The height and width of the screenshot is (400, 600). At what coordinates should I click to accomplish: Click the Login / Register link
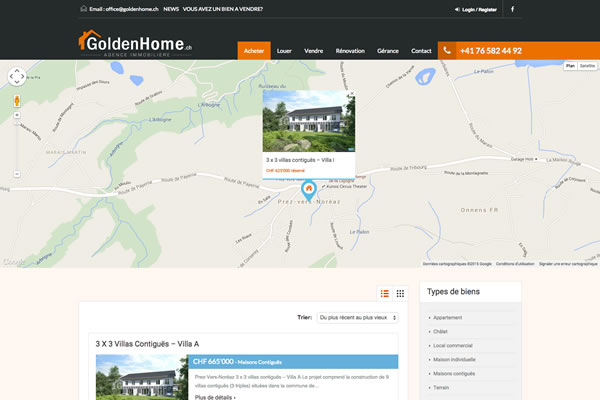[479, 10]
